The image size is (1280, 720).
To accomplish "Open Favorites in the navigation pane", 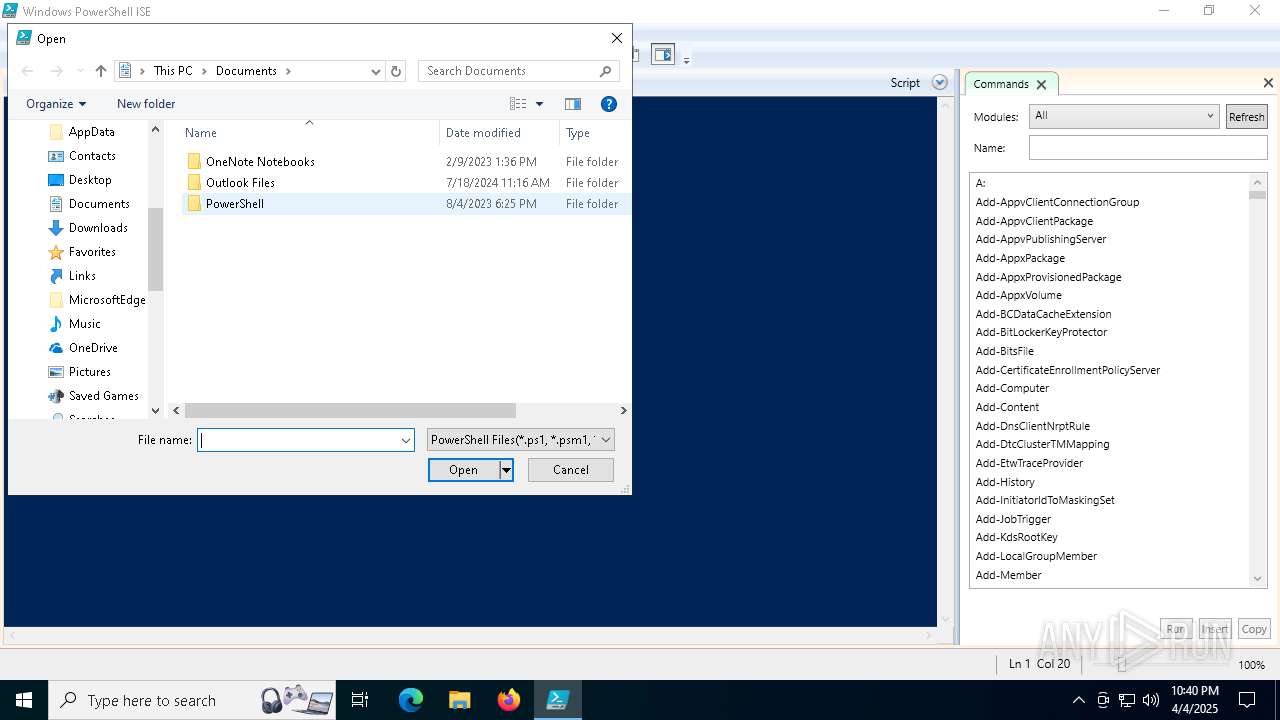I will (92, 252).
